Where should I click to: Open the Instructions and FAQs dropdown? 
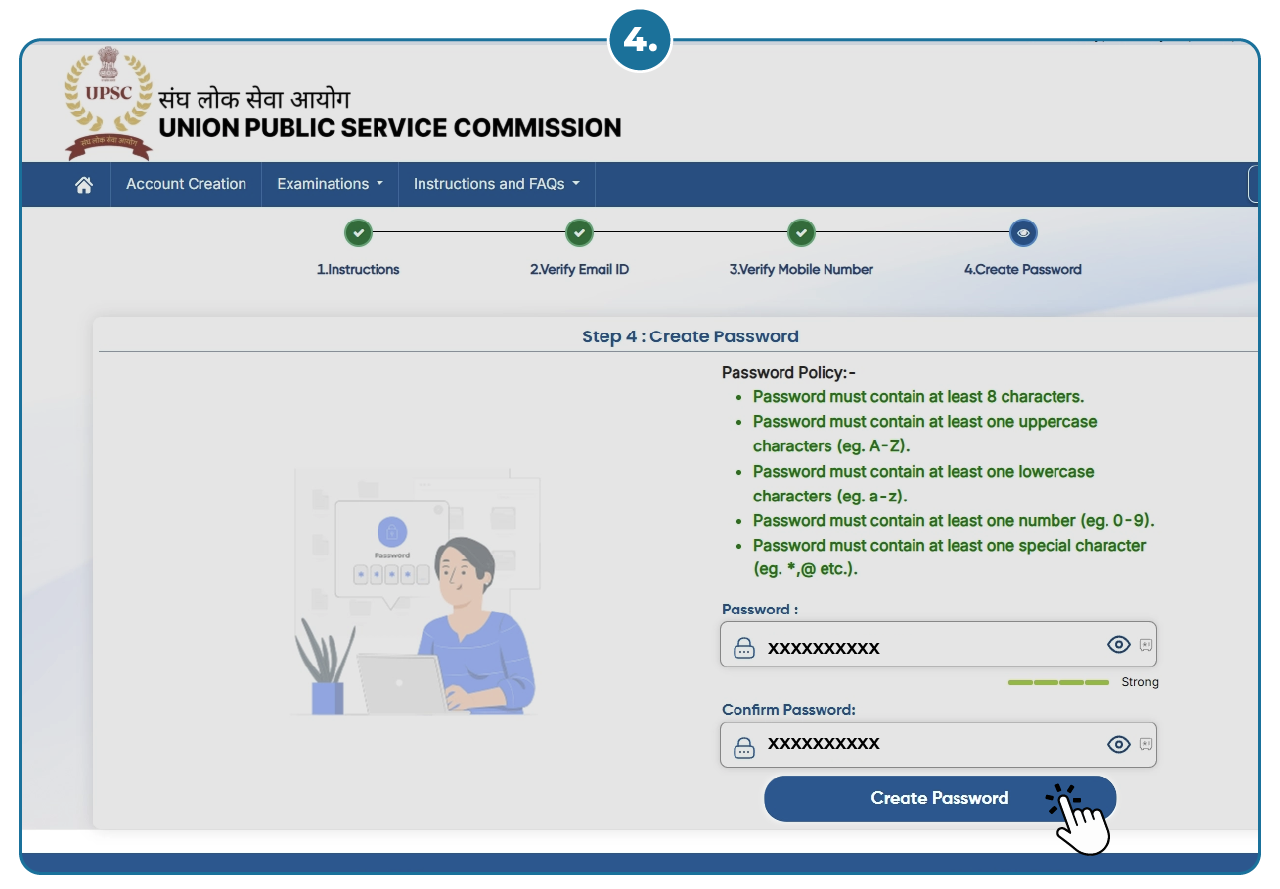click(497, 183)
